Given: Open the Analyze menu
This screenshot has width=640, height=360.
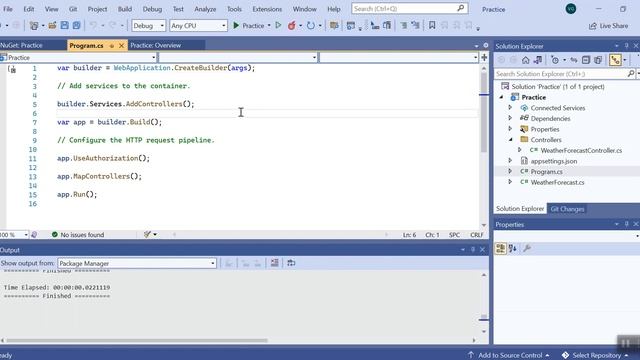Looking at the screenshot, I should [x=205, y=9].
